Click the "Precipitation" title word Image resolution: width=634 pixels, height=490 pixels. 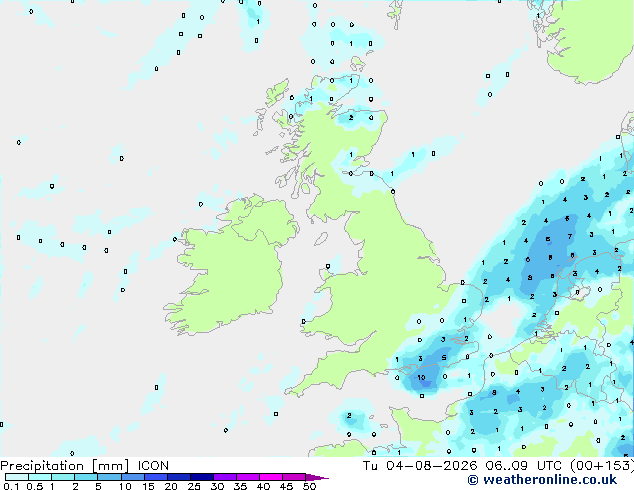(42, 466)
